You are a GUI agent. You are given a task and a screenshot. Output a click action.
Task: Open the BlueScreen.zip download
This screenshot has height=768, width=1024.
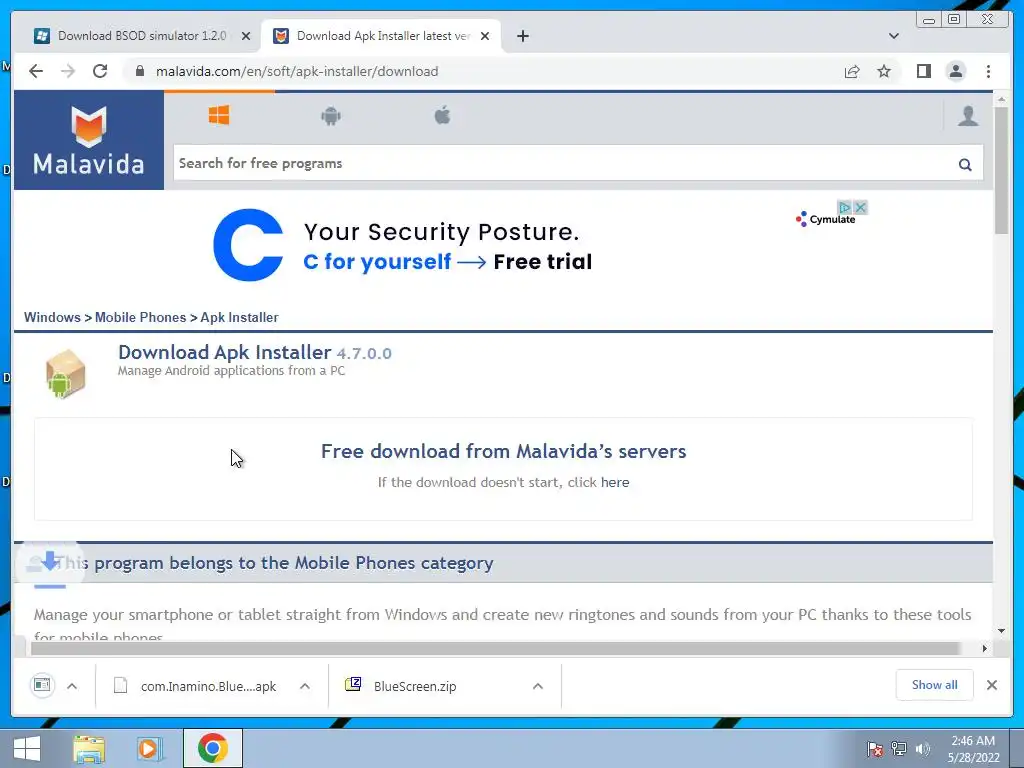[x=402, y=686]
